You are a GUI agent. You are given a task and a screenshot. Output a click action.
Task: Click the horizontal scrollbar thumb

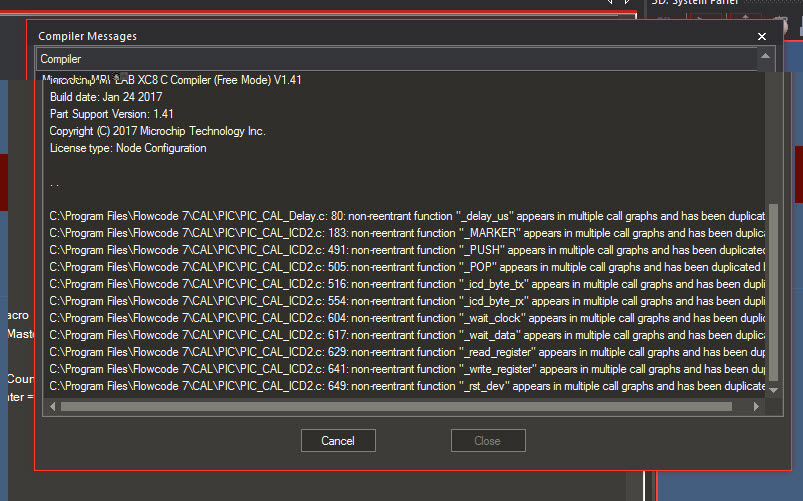(396, 407)
